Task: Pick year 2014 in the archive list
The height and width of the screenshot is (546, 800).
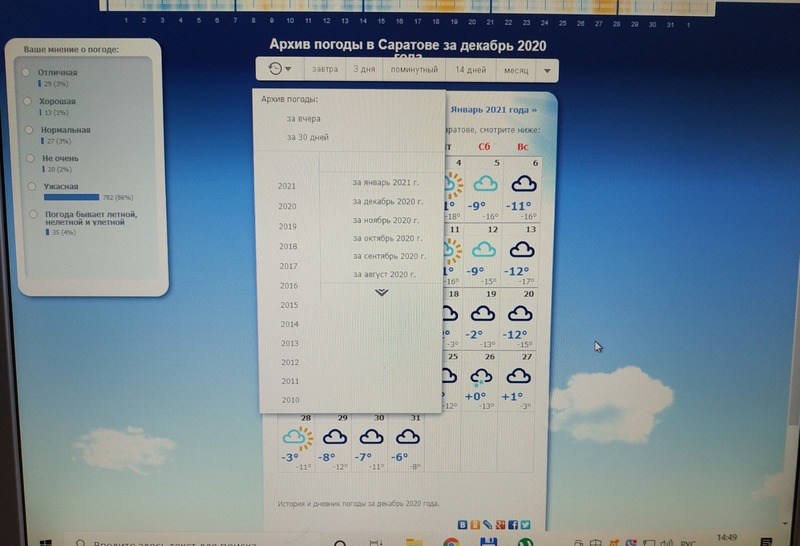Action: point(289,324)
